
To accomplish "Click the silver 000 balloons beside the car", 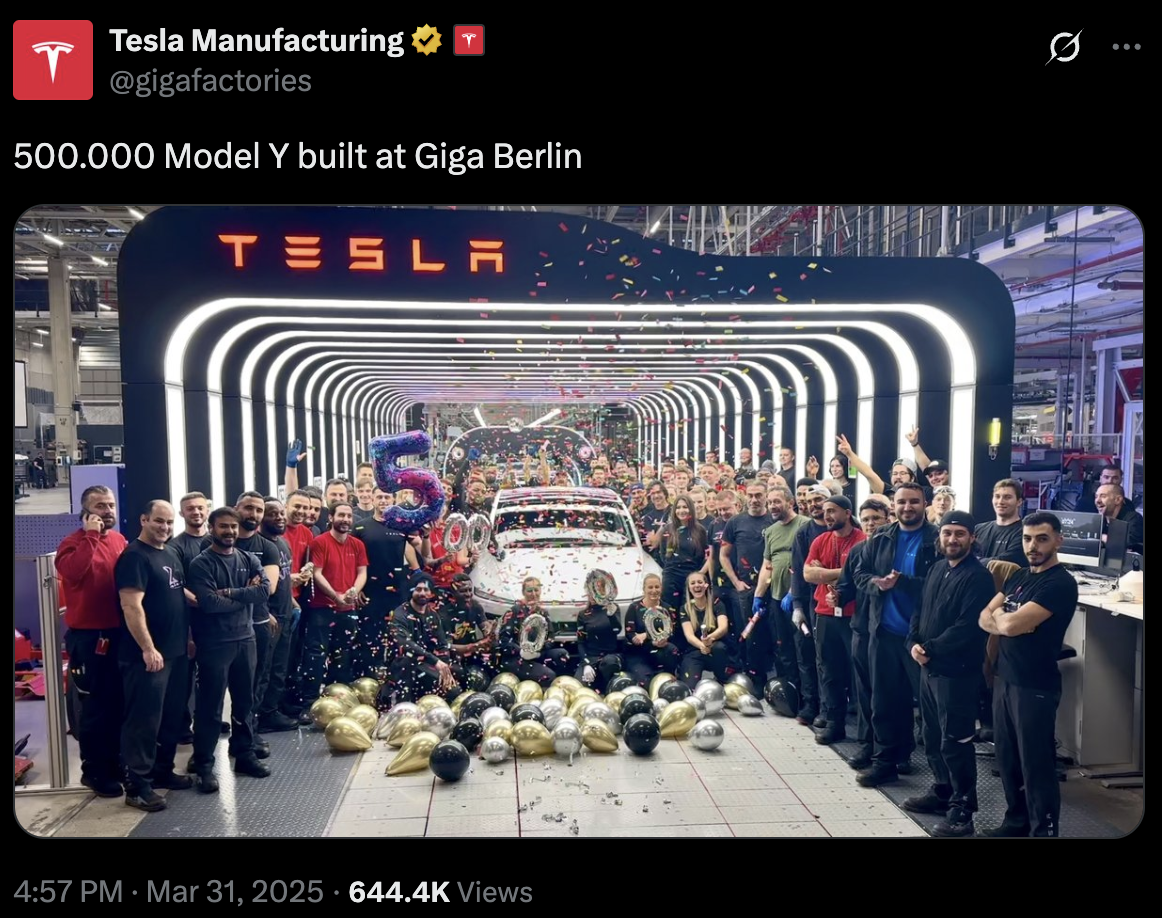I will point(467,533).
